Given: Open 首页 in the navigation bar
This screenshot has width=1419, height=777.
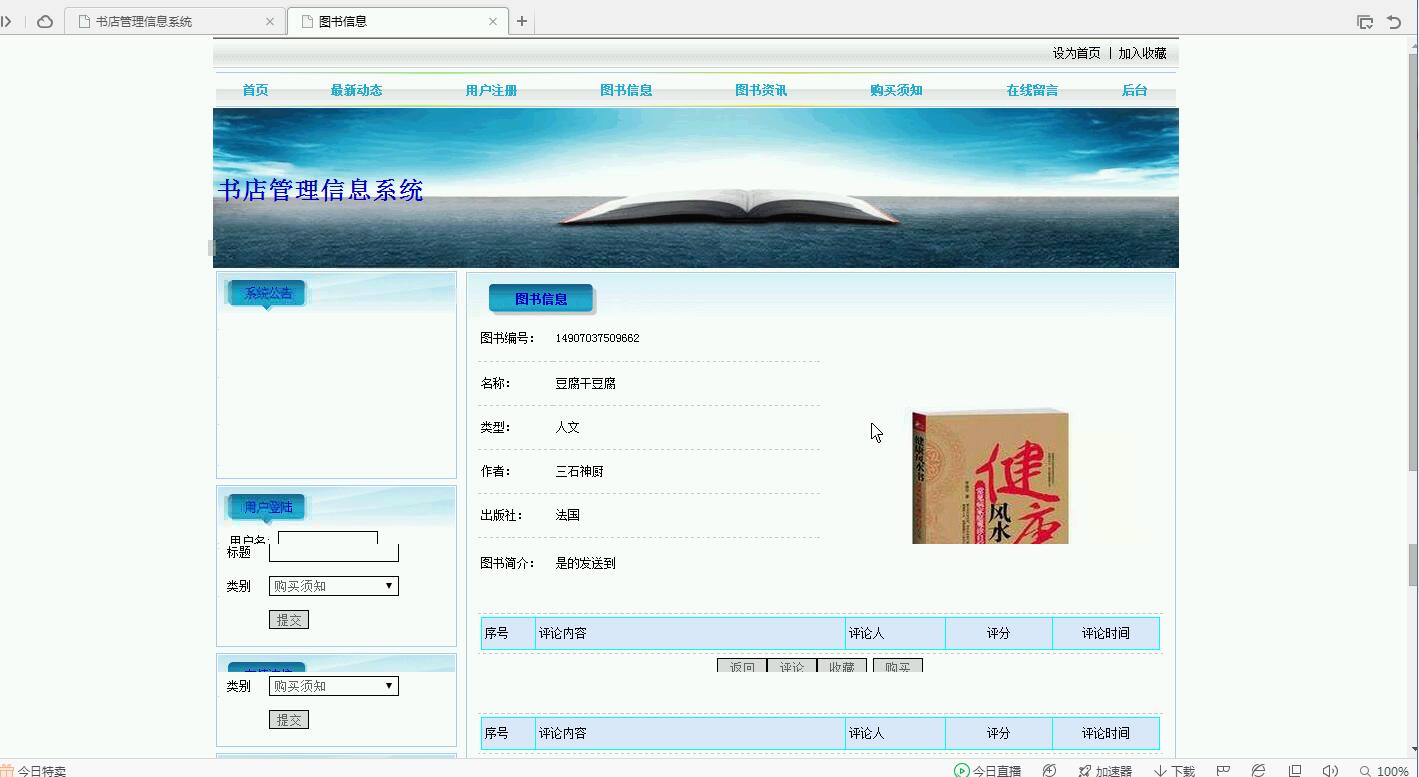Looking at the screenshot, I should (x=255, y=90).
